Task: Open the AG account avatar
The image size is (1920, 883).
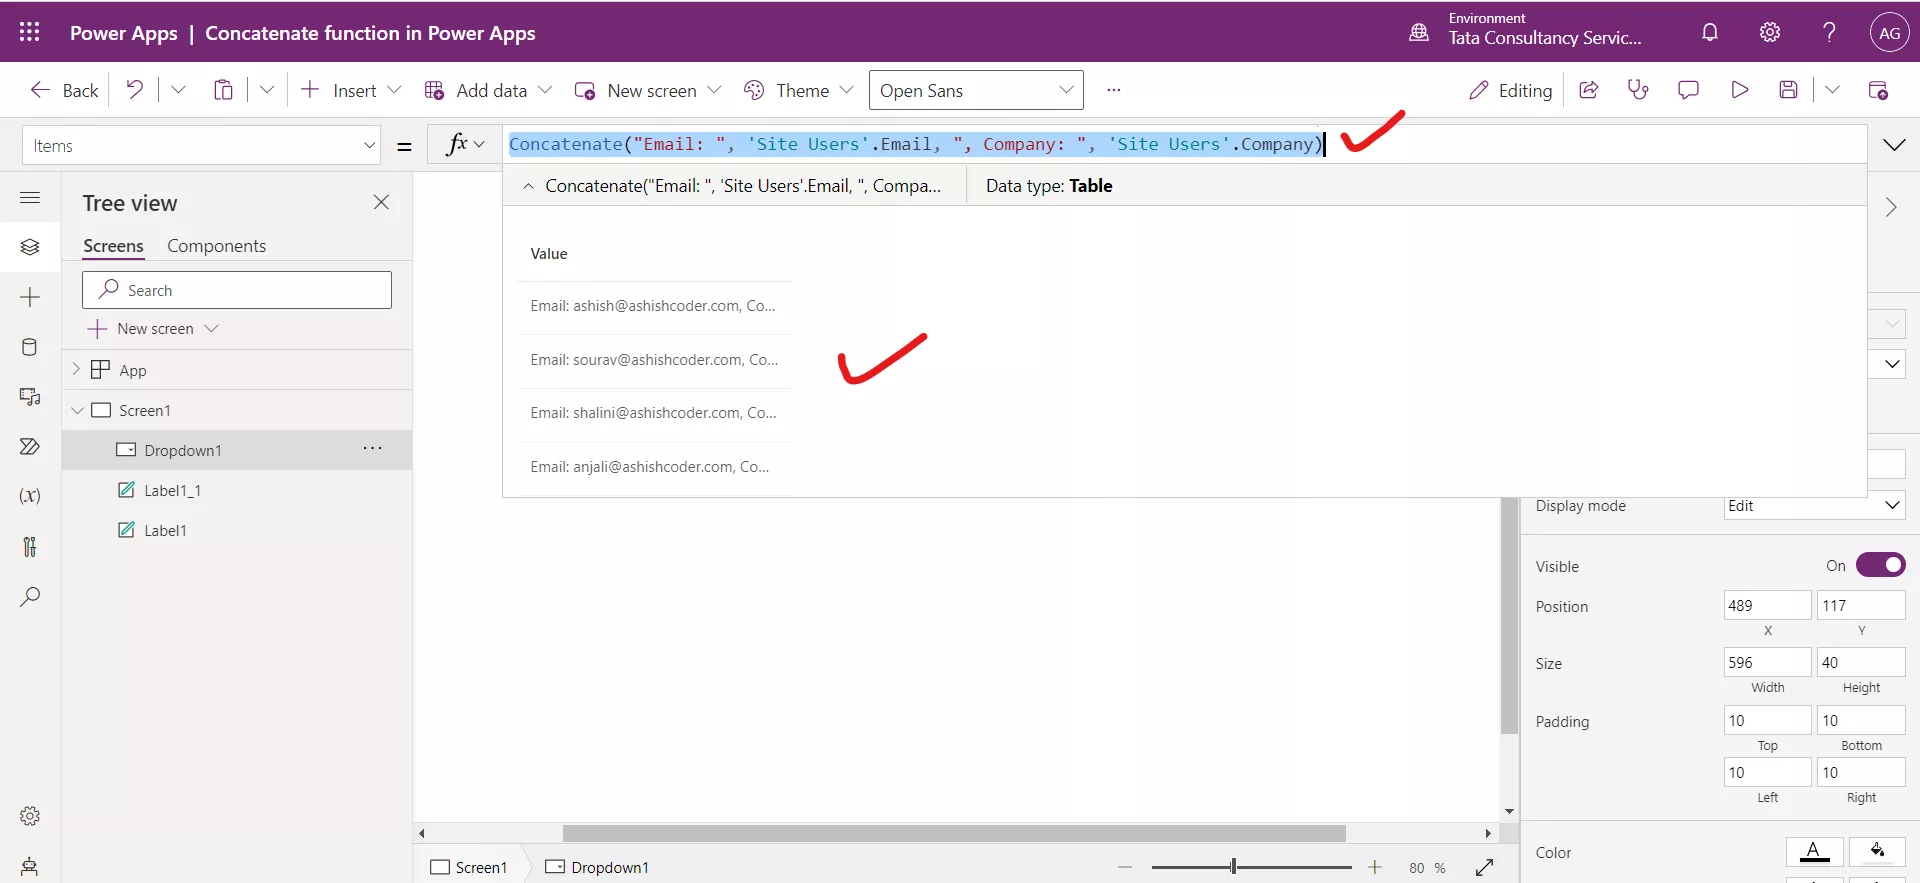Action: (1889, 32)
